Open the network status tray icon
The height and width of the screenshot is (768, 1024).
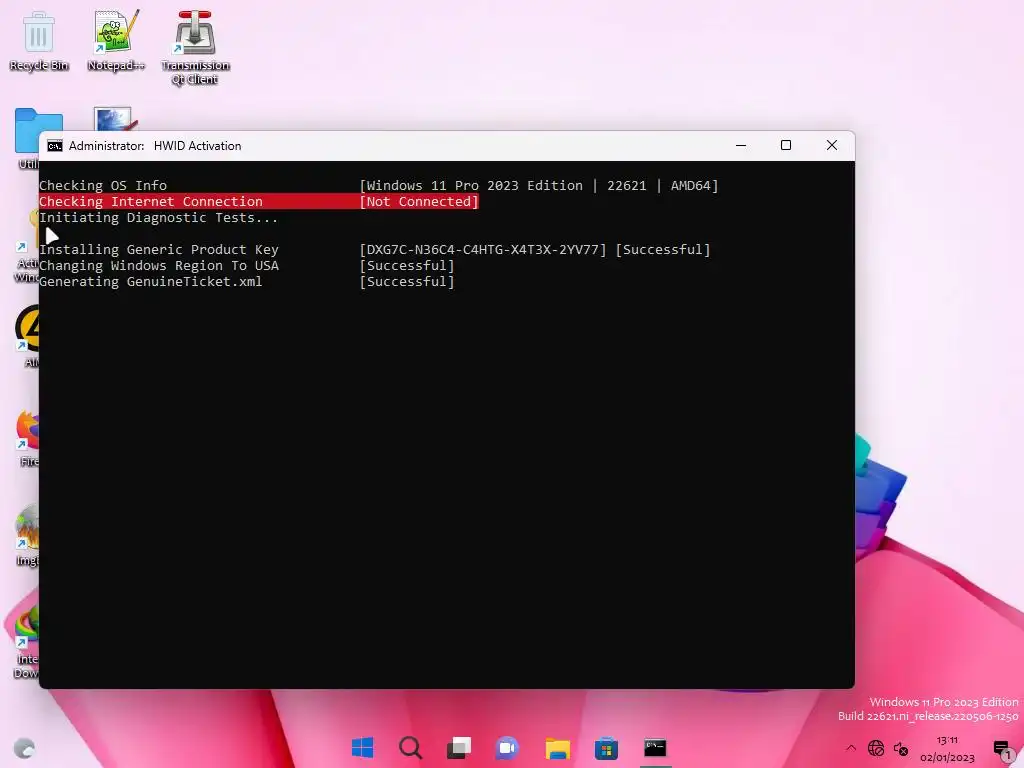click(876, 748)
